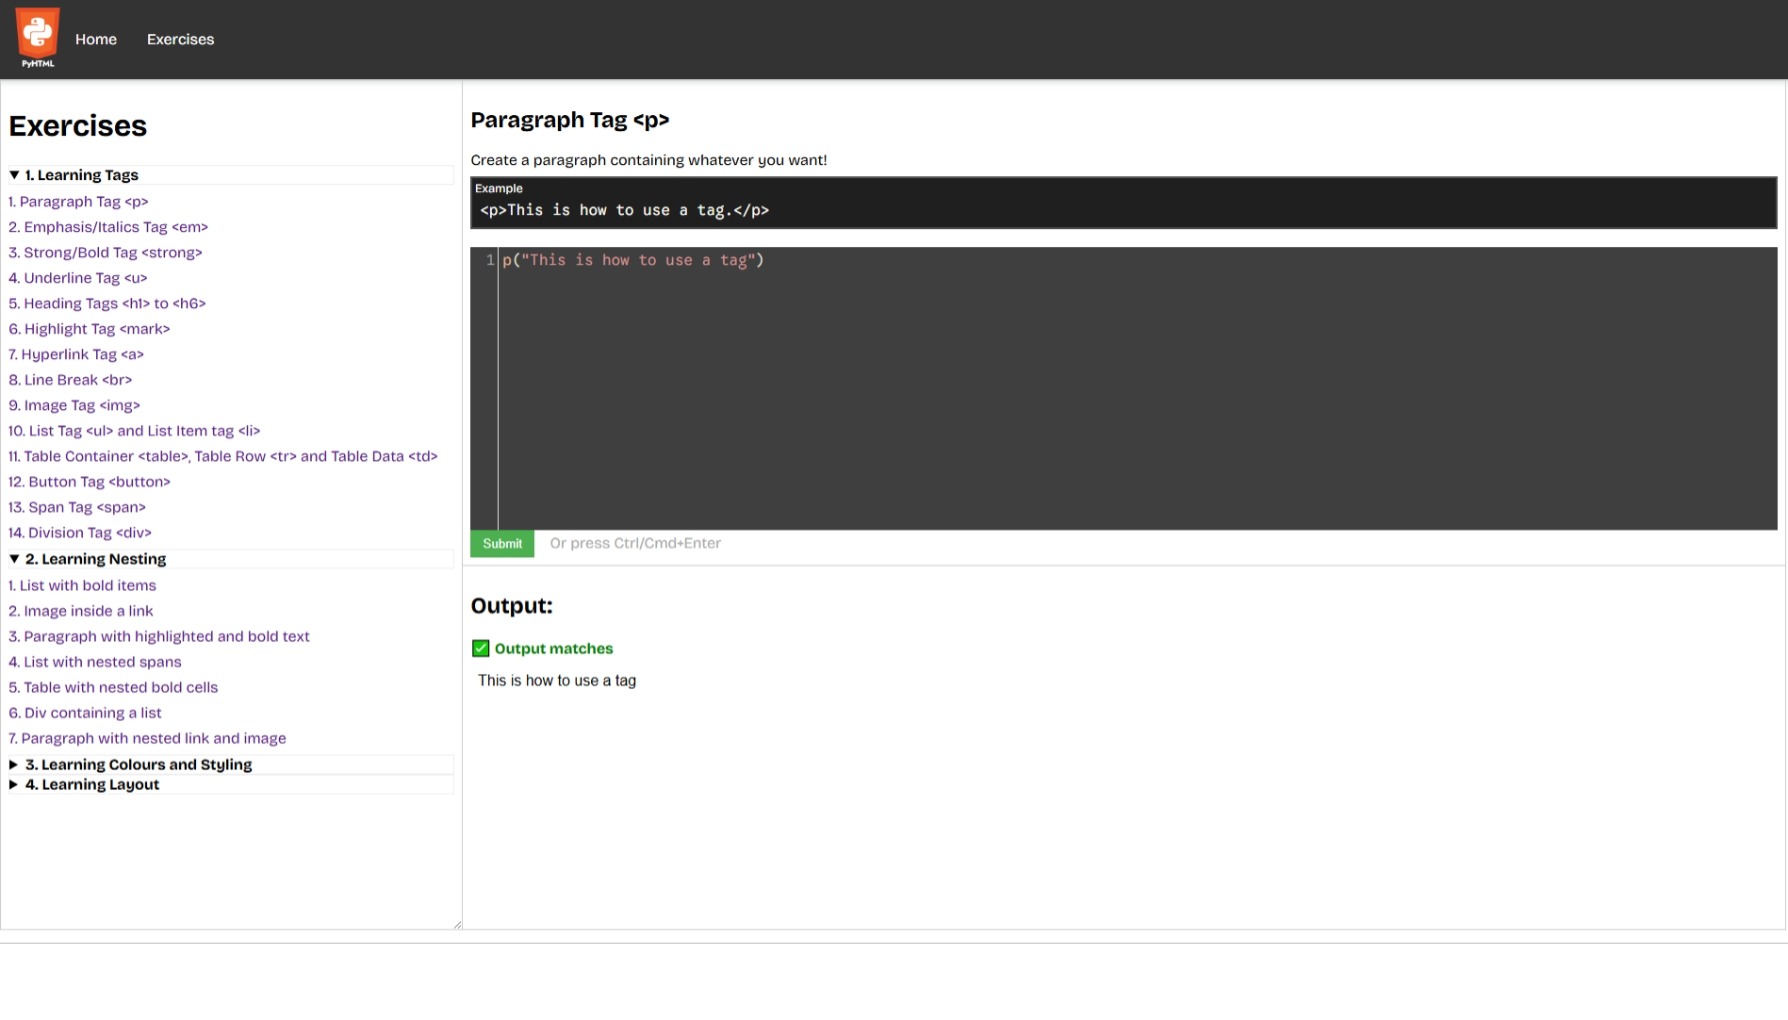Open the Button Tag exercise

pyautogui.click(x=90, y=481)
